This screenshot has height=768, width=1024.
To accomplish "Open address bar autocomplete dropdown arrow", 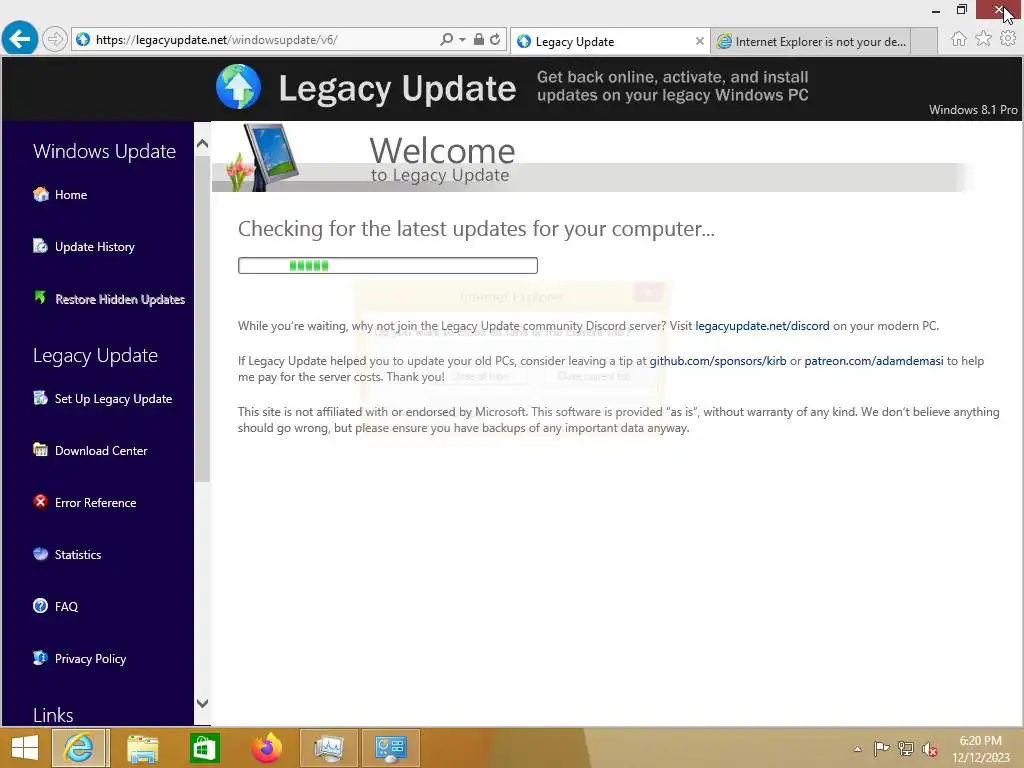I will pos(462,40).
